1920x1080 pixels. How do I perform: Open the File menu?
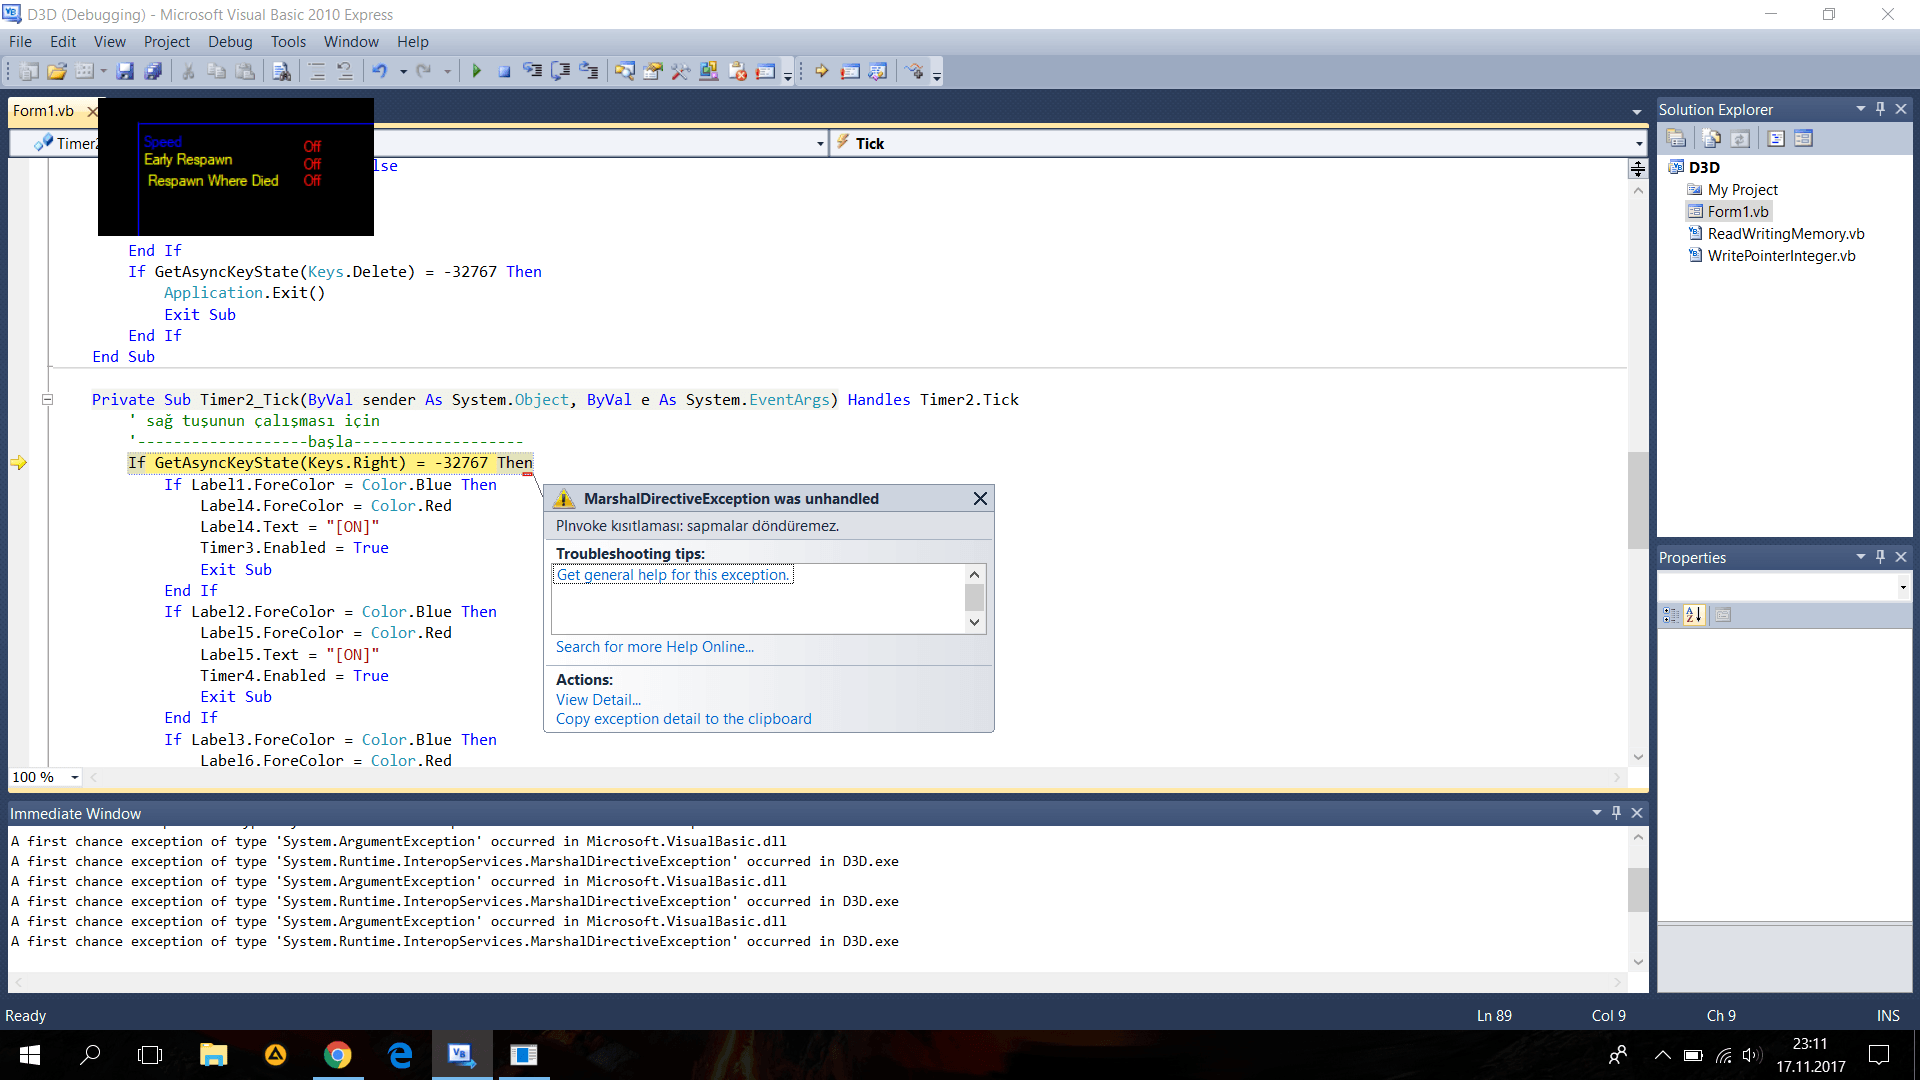click(20, 42)
